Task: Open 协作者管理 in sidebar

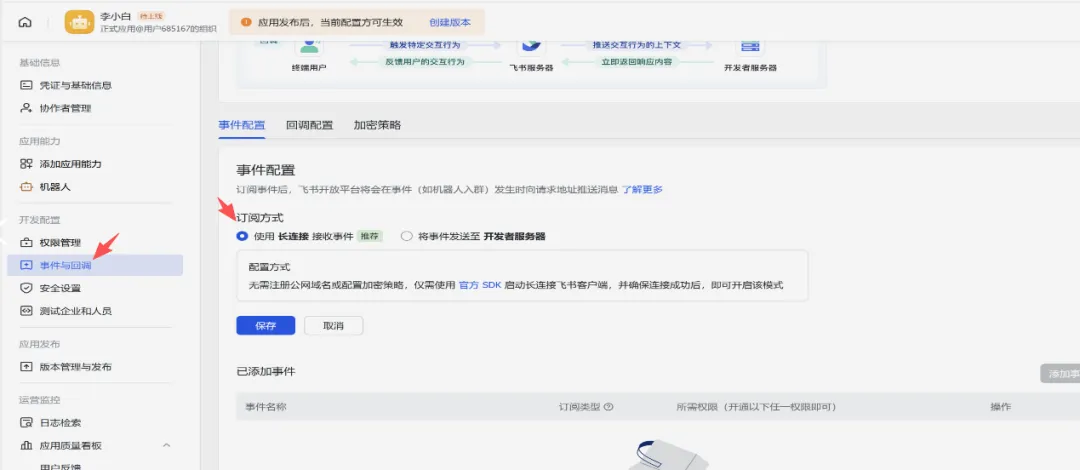Action: point(65,108)
